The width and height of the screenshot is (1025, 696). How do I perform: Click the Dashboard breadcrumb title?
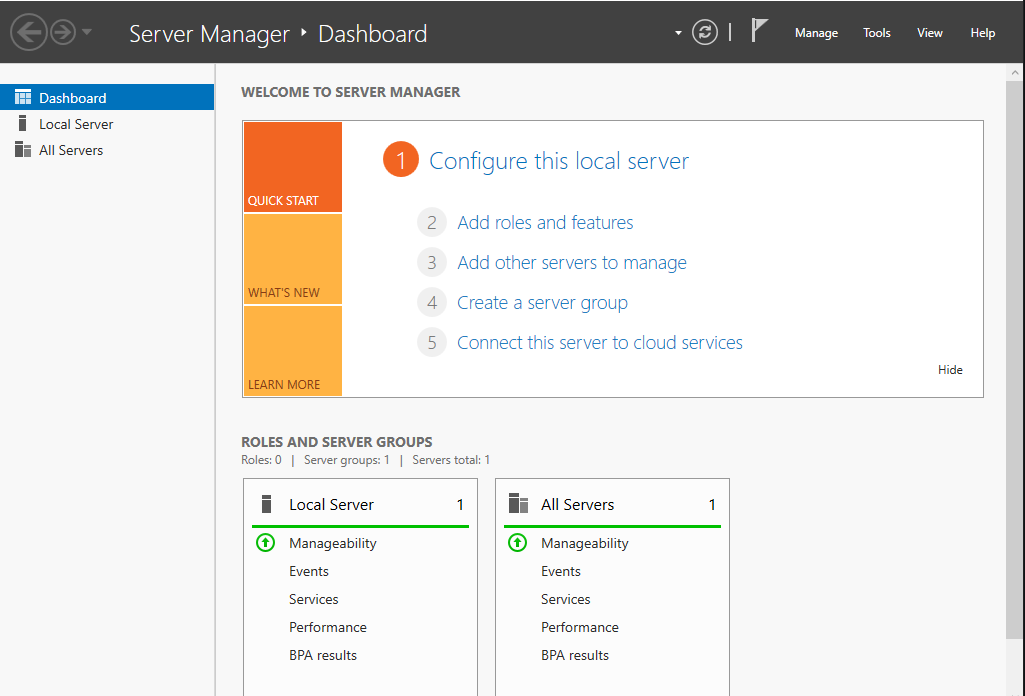coord(373,34)
